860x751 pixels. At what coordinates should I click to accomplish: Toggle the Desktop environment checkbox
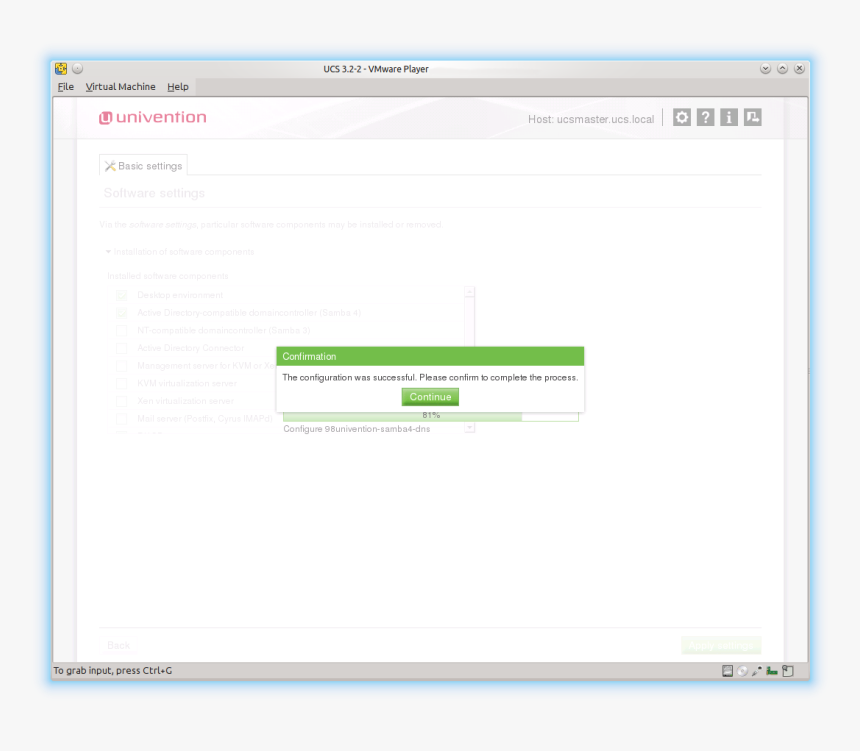(122, 295)
